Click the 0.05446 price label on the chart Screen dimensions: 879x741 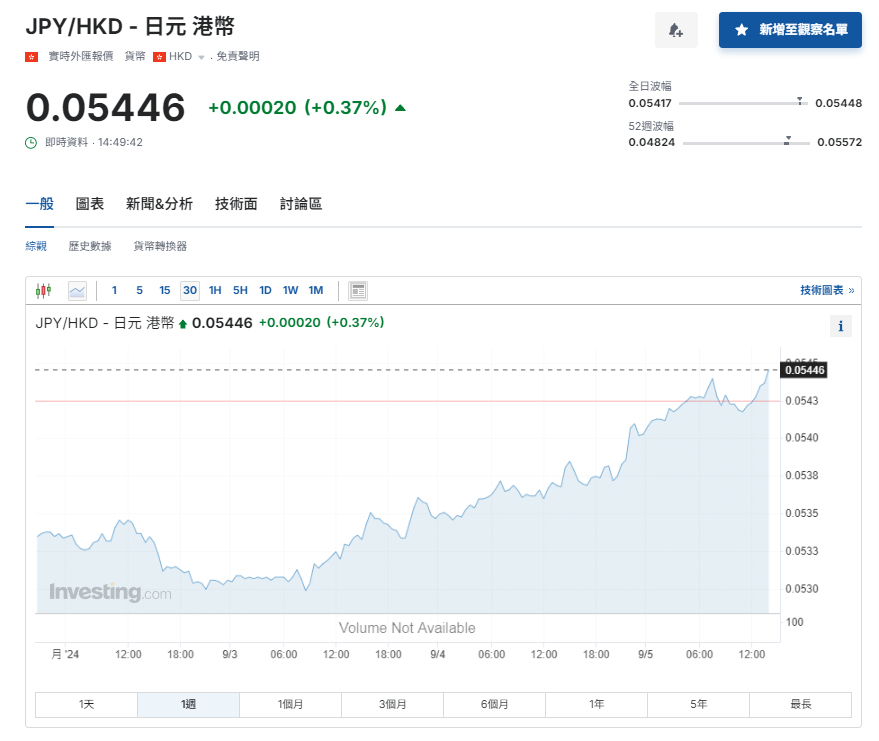click(x=803, y=370)
